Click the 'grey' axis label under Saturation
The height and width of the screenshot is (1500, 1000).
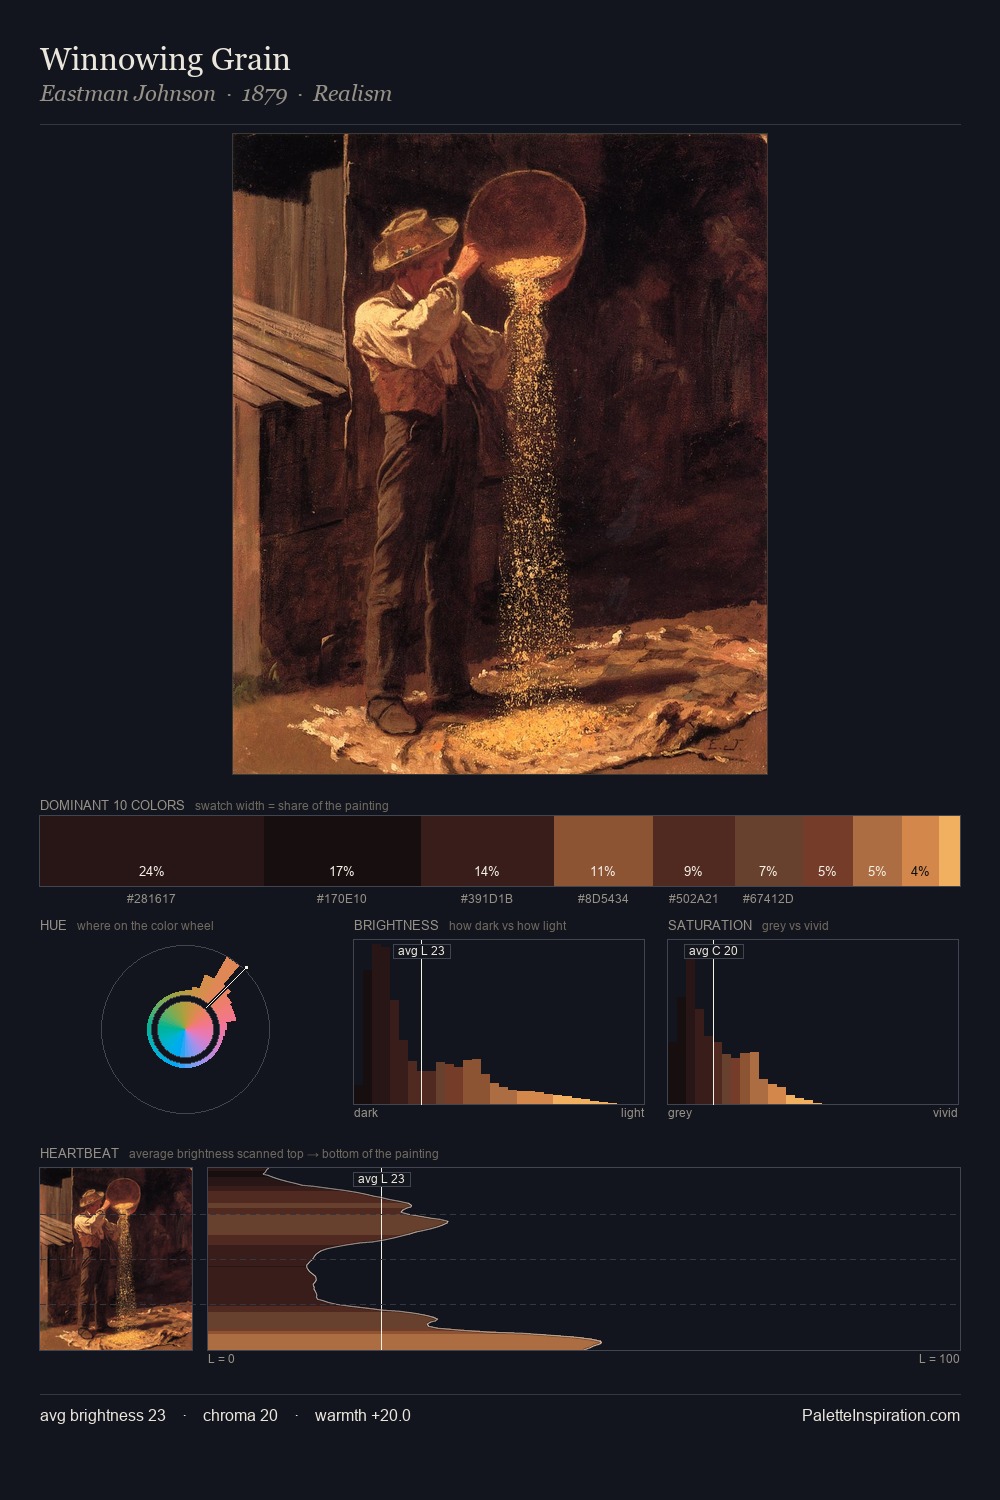click(x=680, y=1113)
